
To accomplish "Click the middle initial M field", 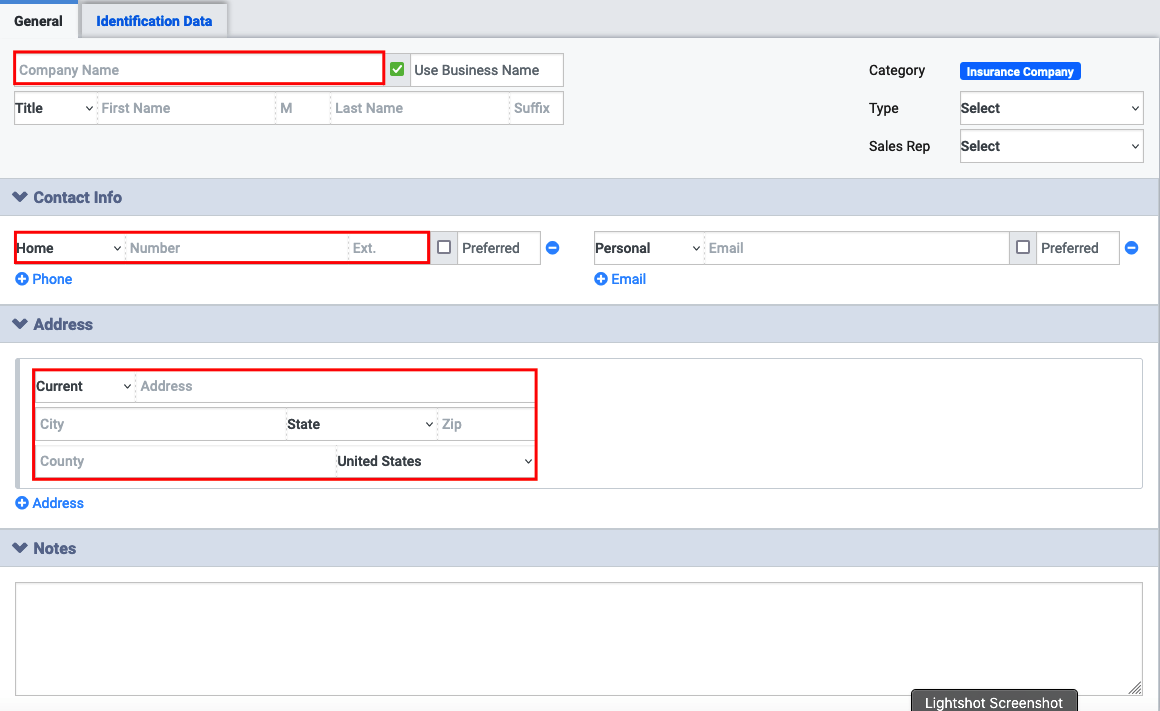I will pyautogui.click(x=303, y=108).
